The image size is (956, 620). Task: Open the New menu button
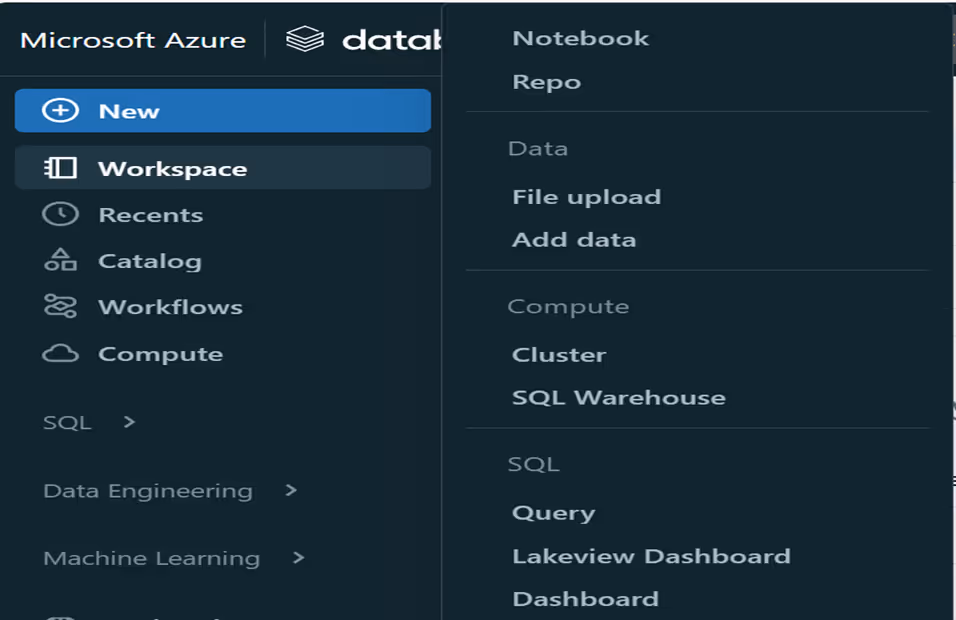coord(223,110)
